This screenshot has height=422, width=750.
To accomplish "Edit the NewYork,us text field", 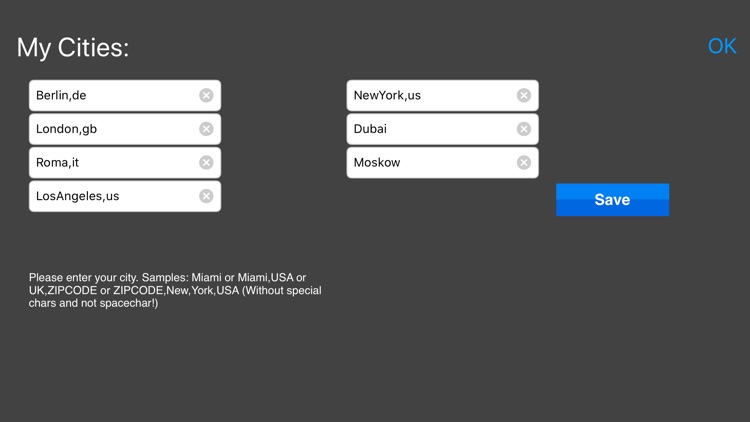I will (x=442, y=95).
